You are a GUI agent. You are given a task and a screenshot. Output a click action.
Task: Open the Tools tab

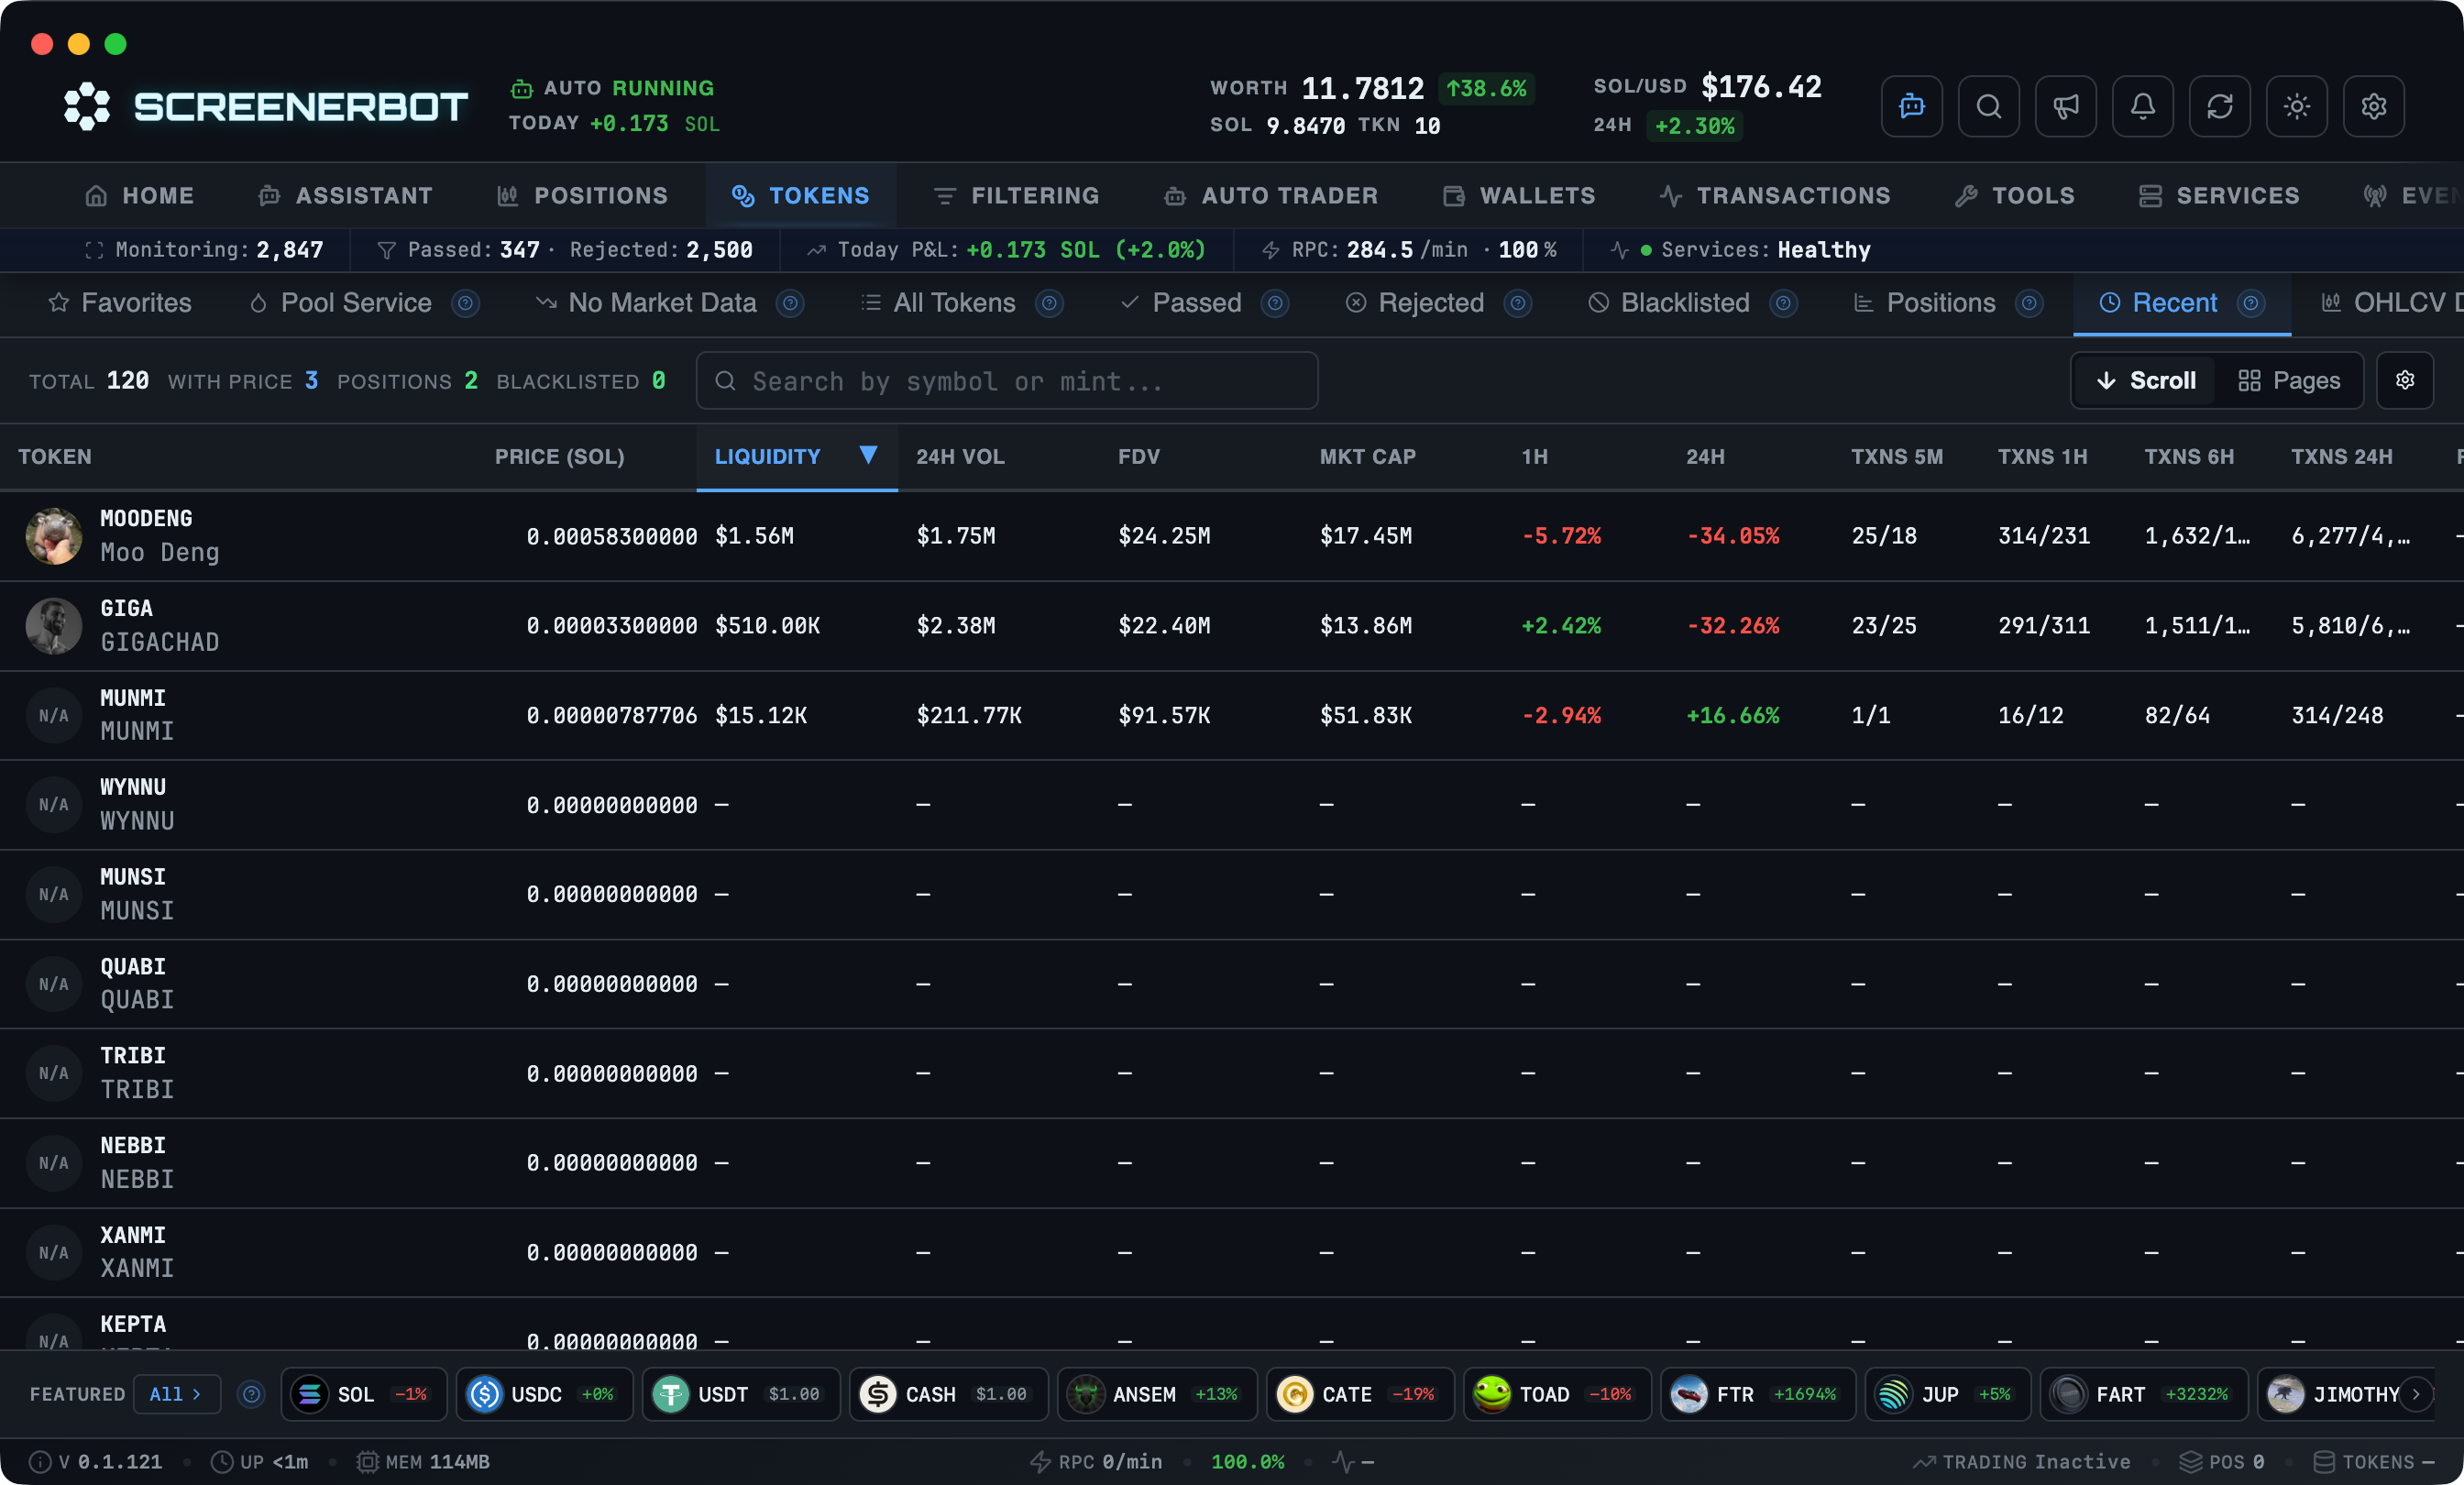(x=2014, y=196)
